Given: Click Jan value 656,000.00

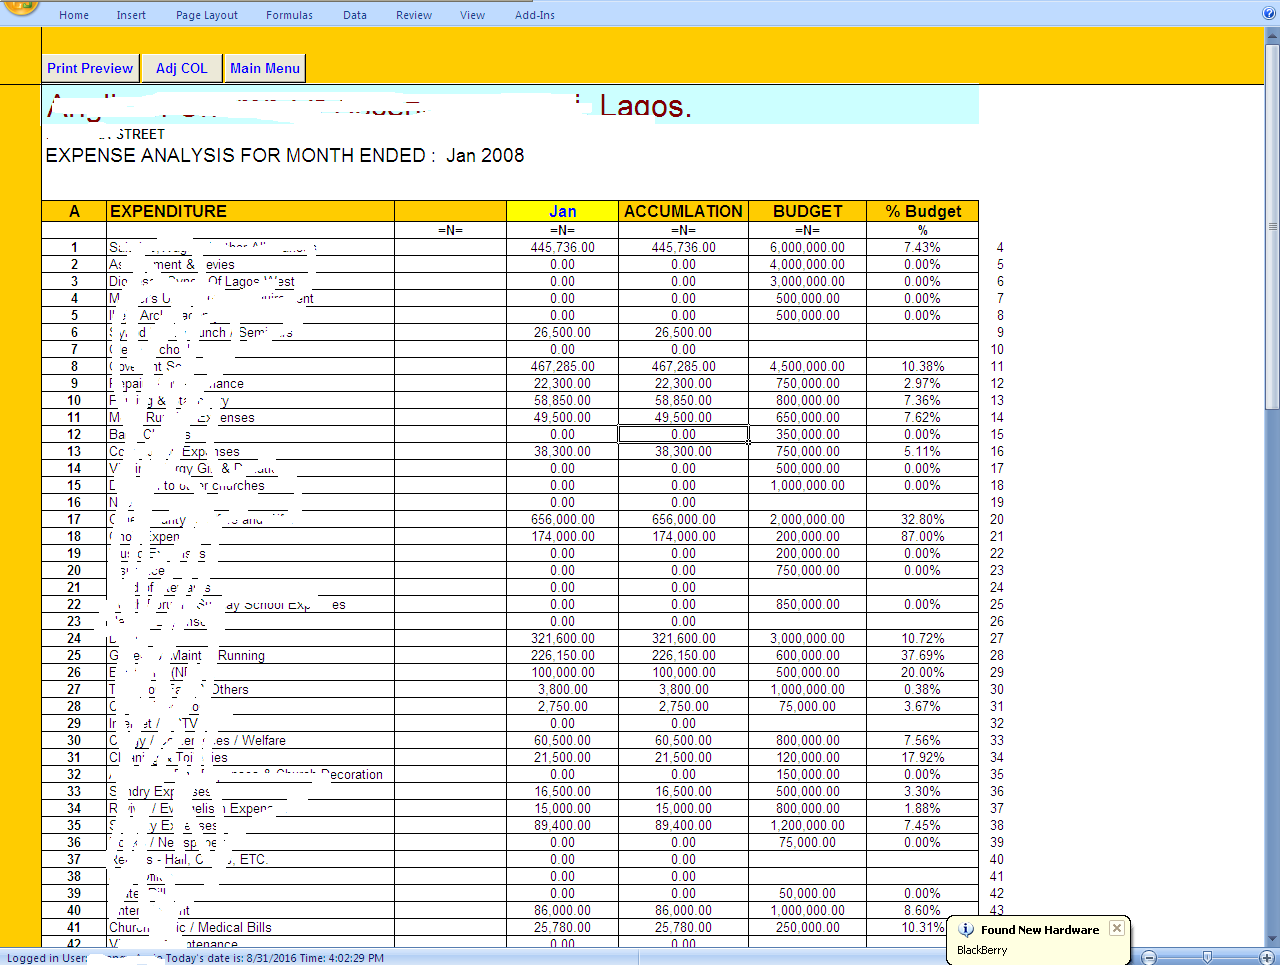Looking at the screenshot, I should (563, 519).
